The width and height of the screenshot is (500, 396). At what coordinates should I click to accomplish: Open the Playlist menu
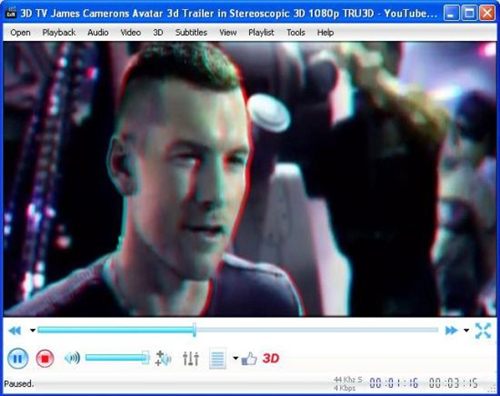(x=261, y=32)
